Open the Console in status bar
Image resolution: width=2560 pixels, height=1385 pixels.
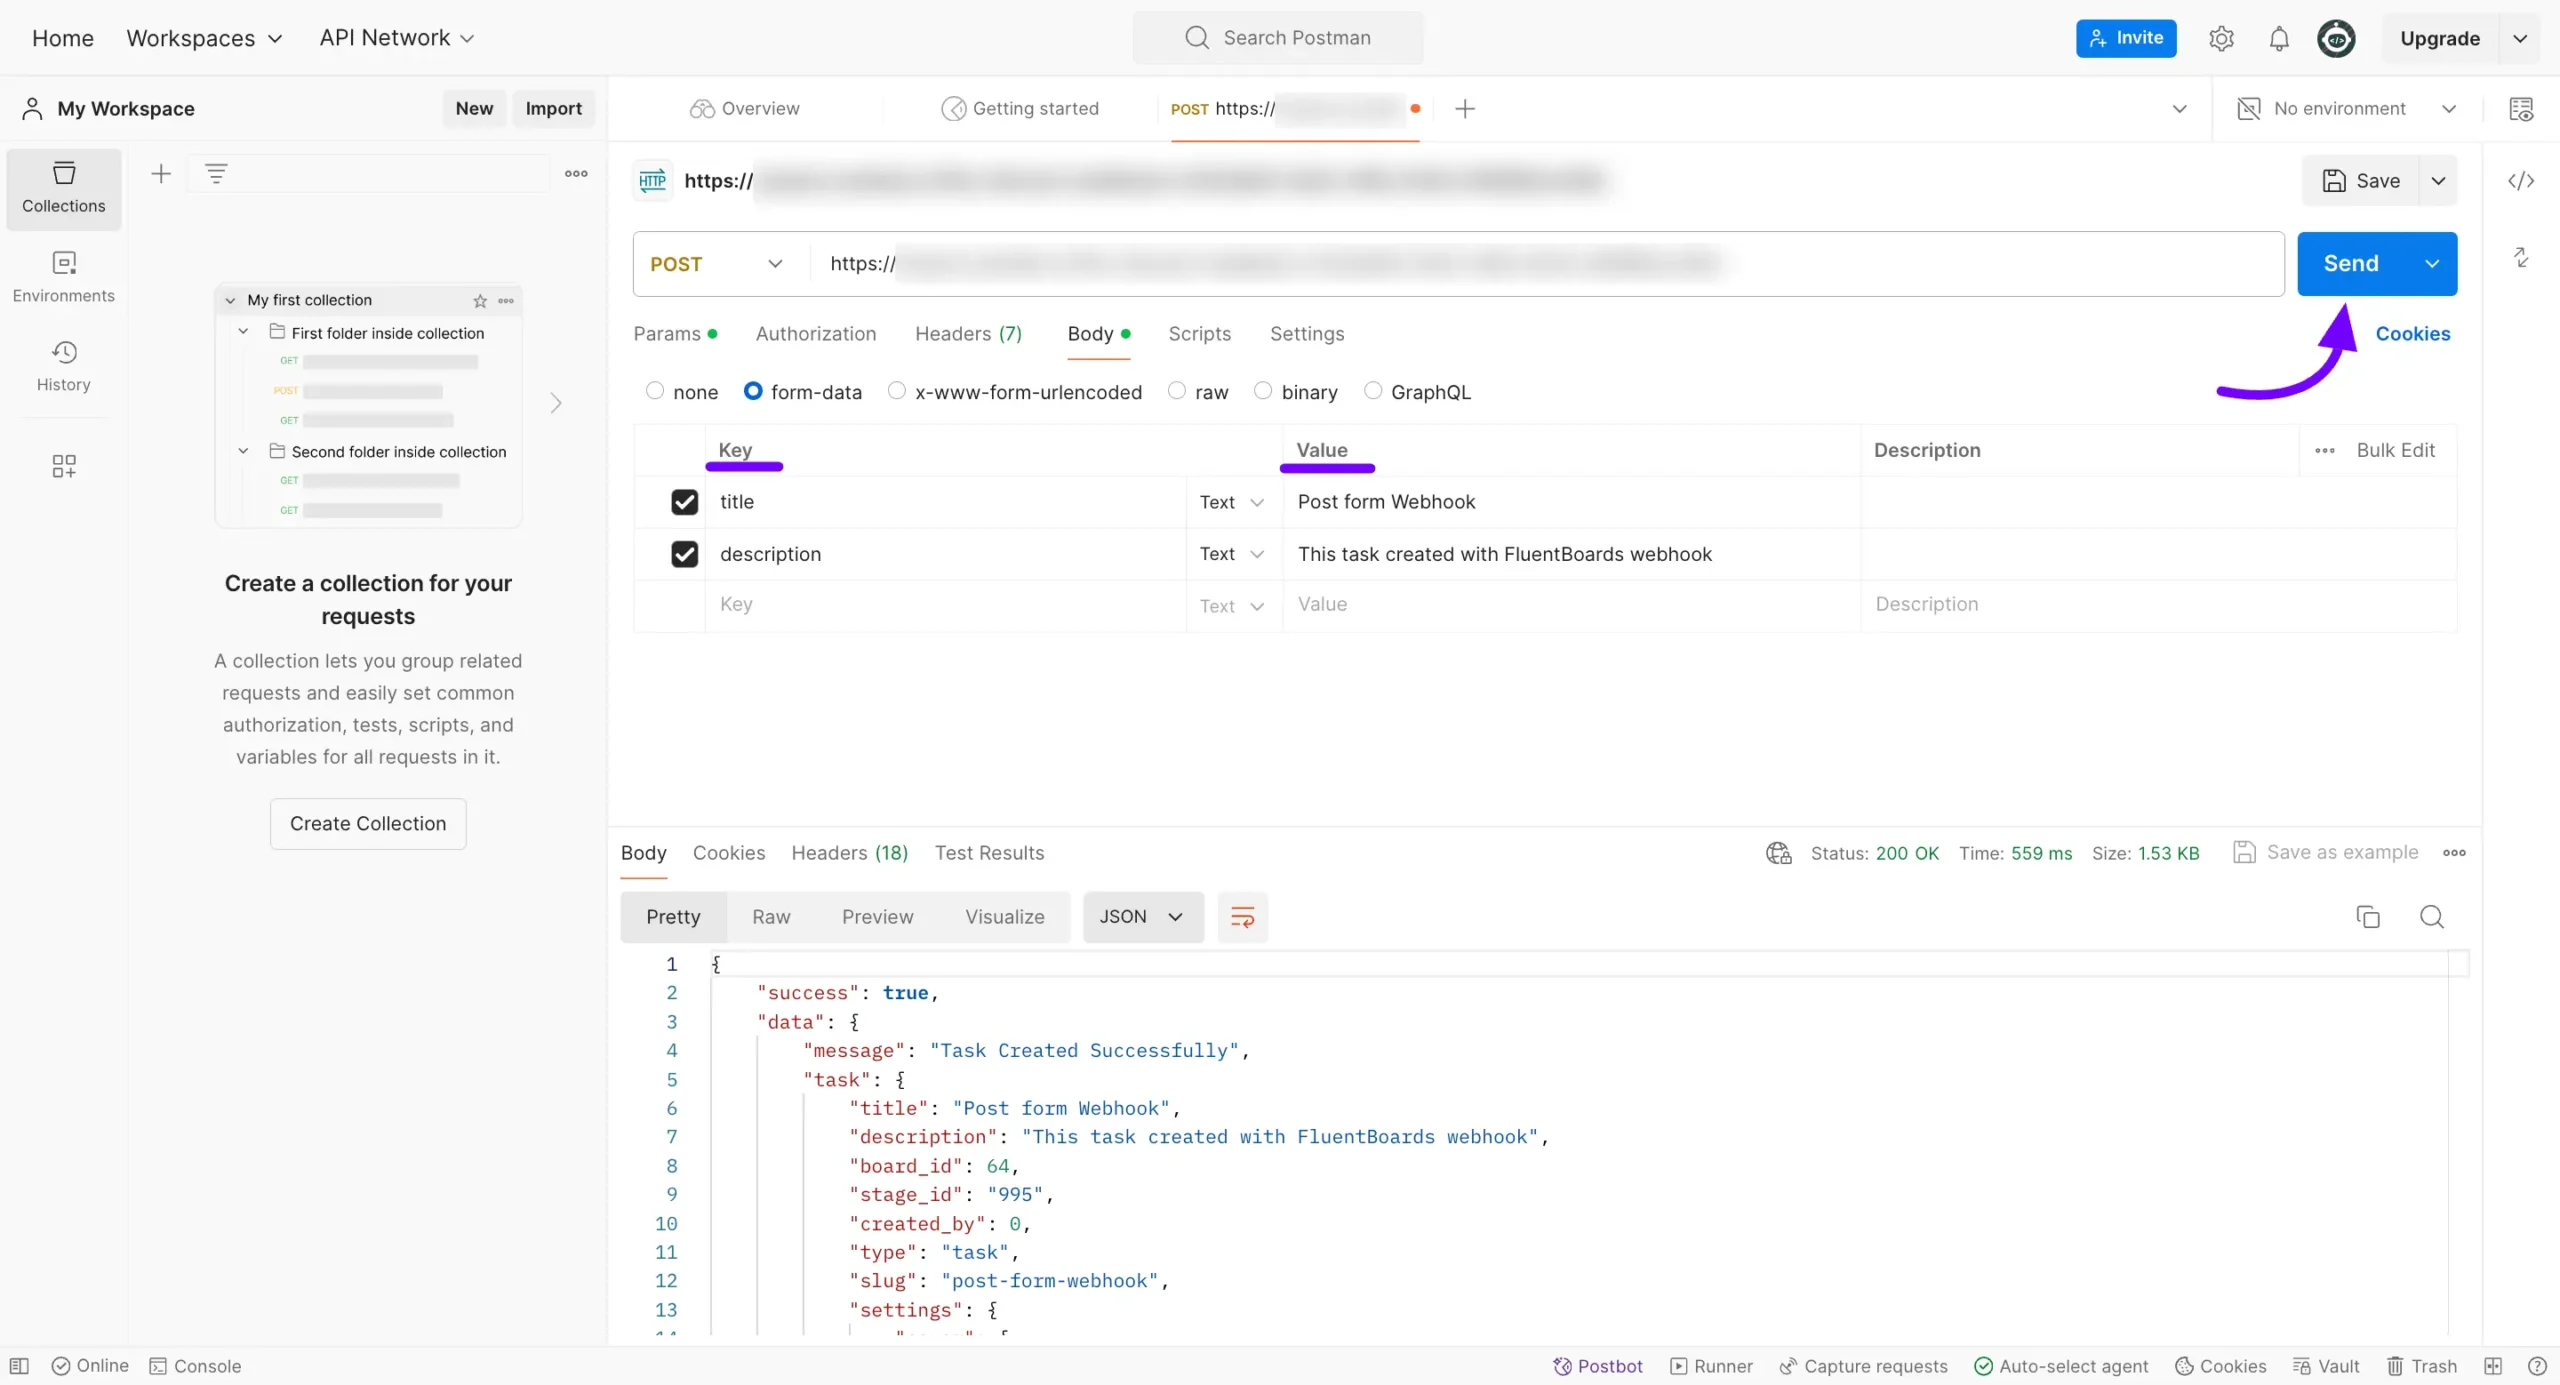coord(195,1366)
